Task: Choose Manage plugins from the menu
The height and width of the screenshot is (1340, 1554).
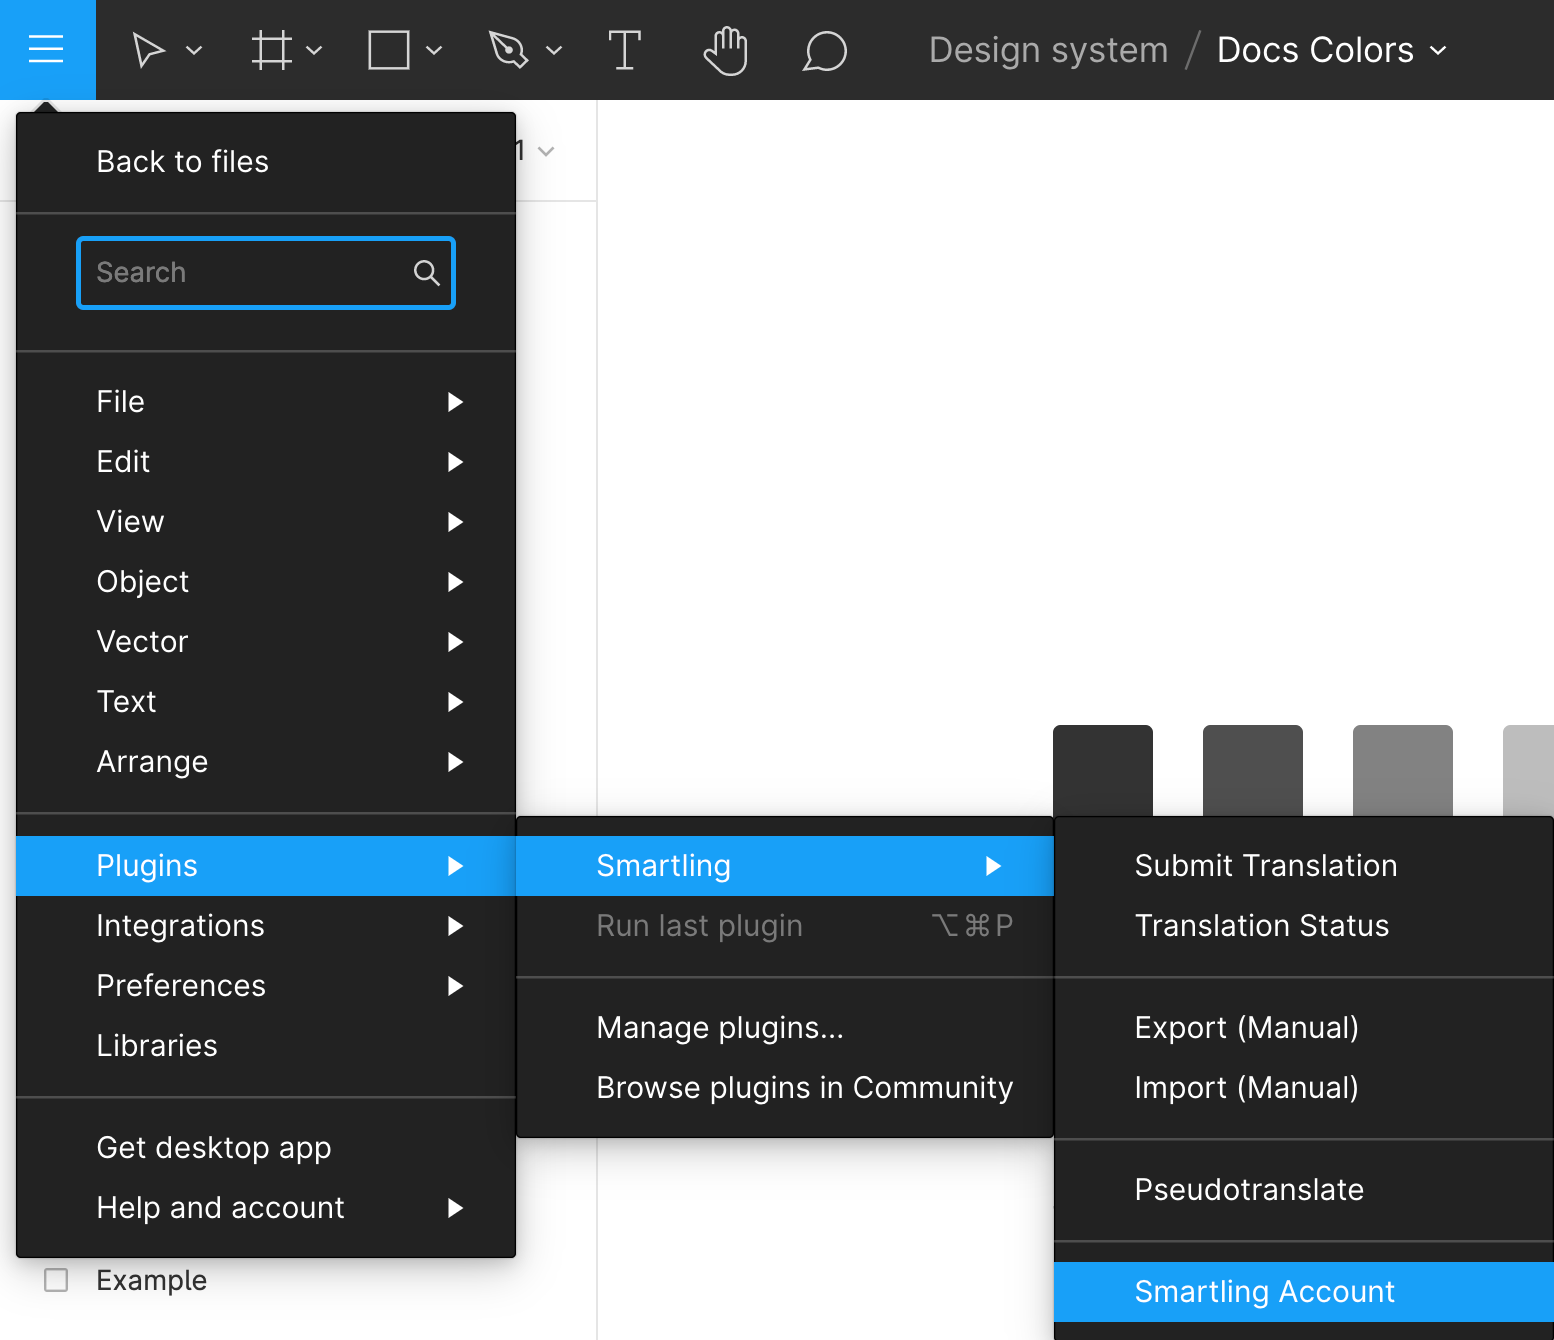Action: (x=719, y=1027)
